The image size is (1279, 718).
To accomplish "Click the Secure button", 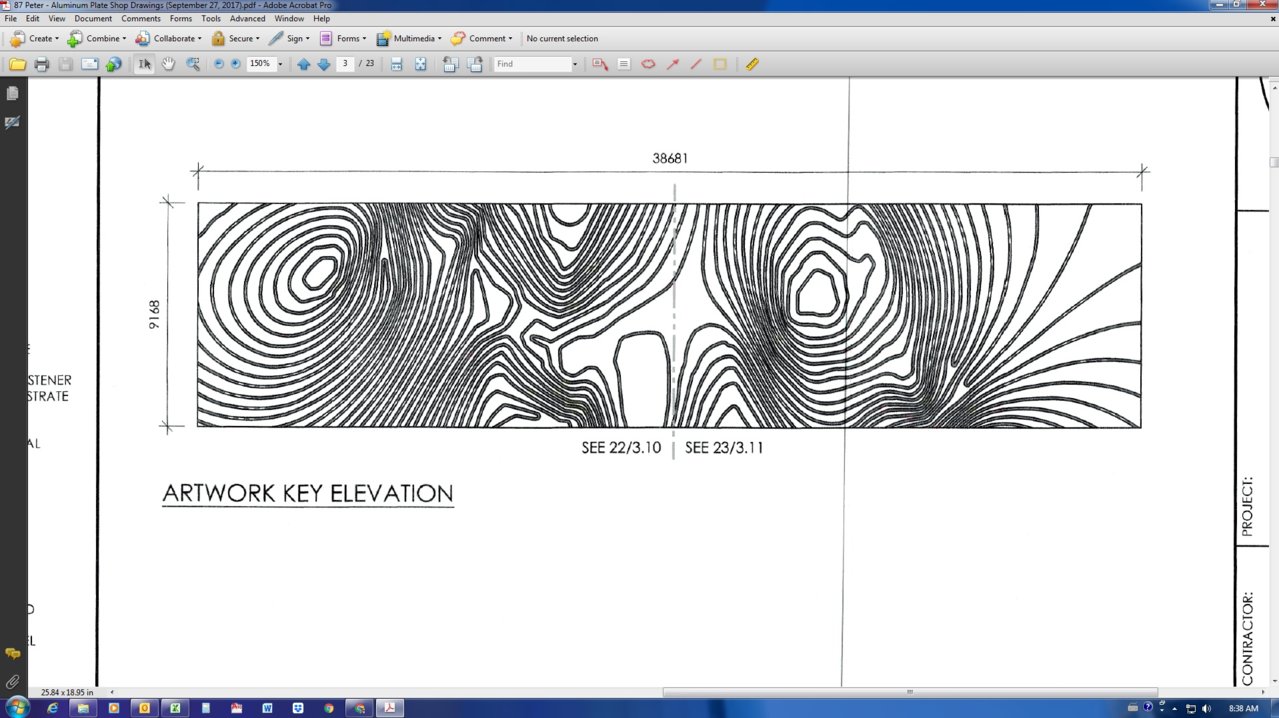I will tap(235, 39).
